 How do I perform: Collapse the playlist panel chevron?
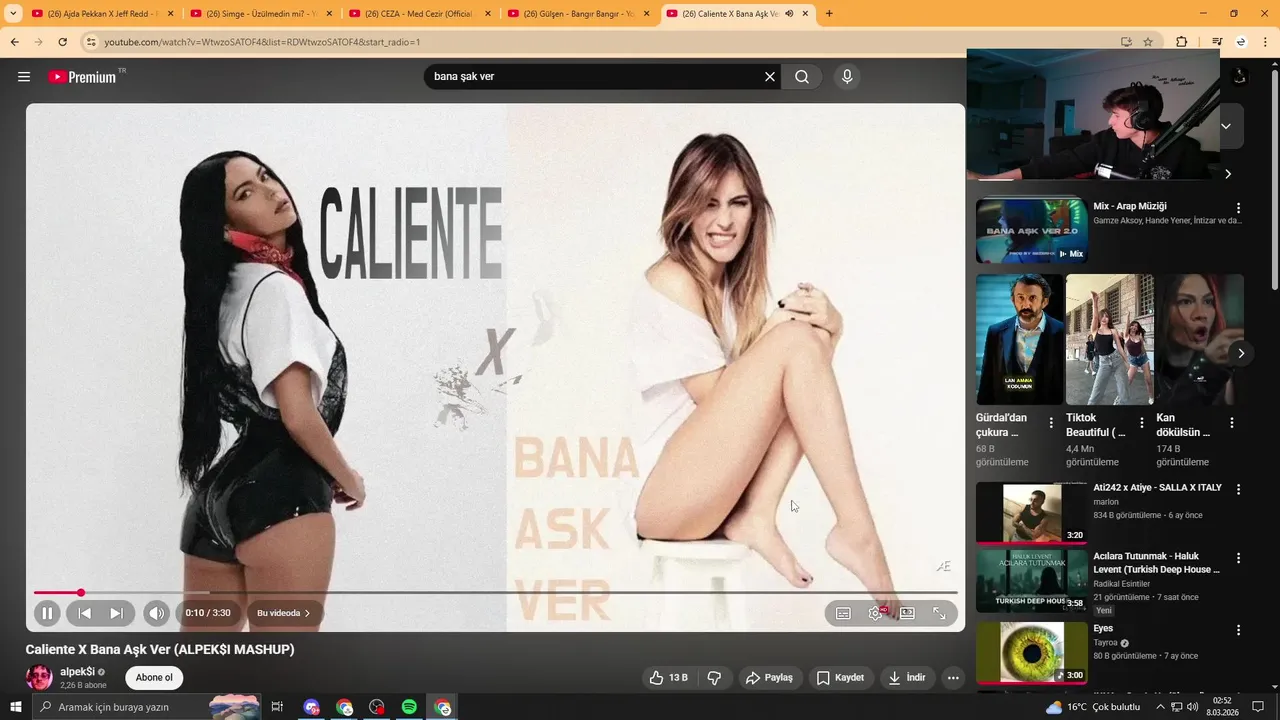[x=1226, y=126]
